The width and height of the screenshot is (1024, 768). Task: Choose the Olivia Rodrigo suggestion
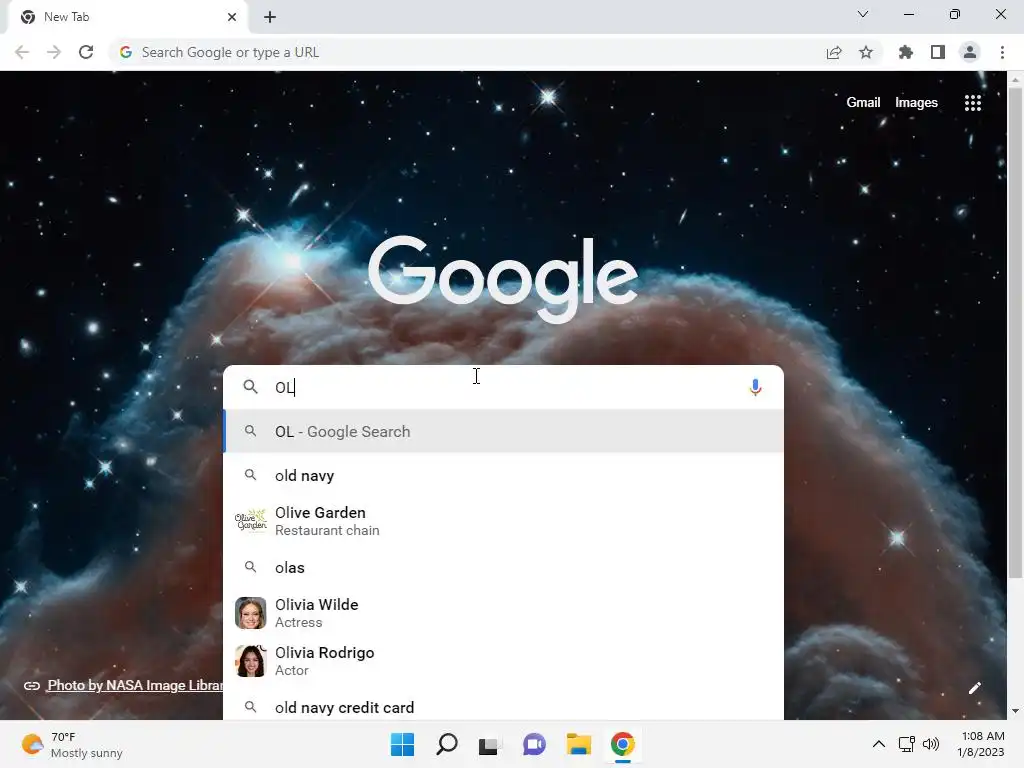[x=504, y=661]
